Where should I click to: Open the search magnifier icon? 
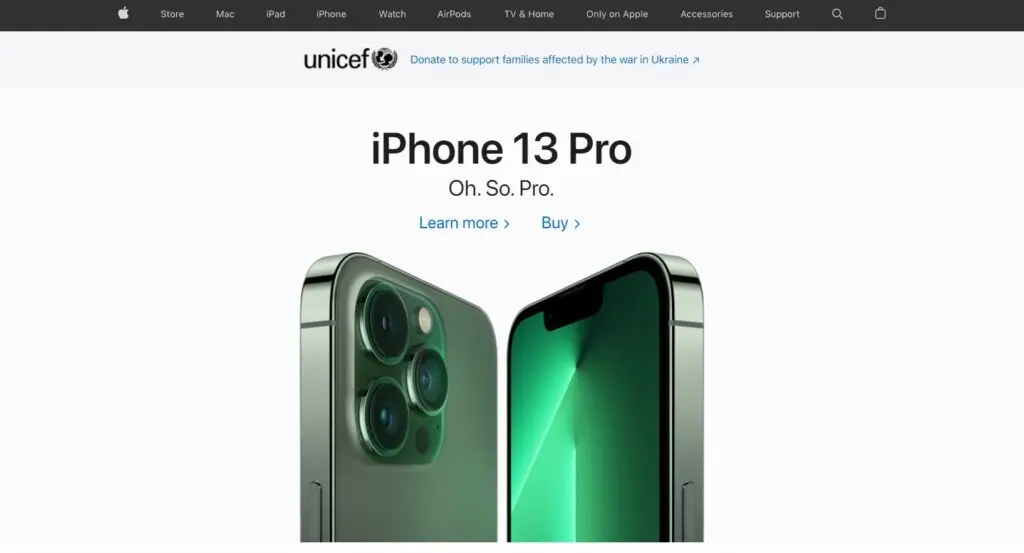[837, 14]
